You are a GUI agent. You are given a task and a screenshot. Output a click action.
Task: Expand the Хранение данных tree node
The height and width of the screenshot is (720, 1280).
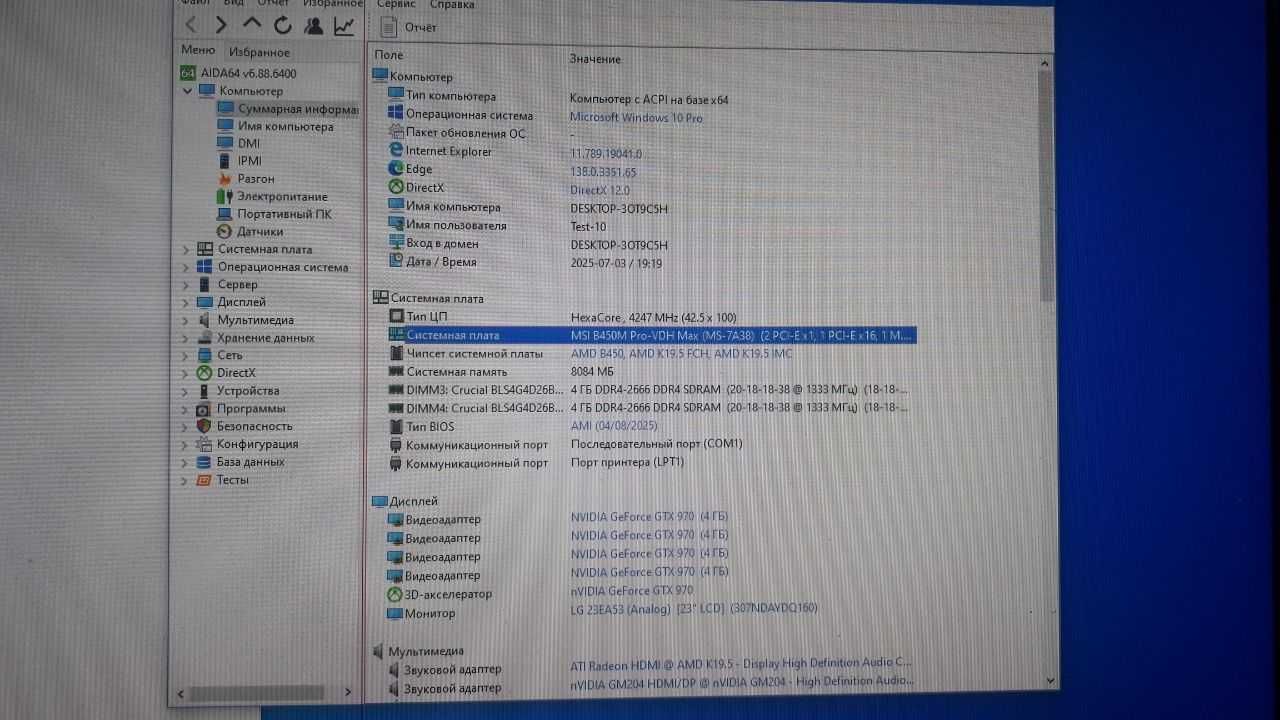tap(186, 338)
